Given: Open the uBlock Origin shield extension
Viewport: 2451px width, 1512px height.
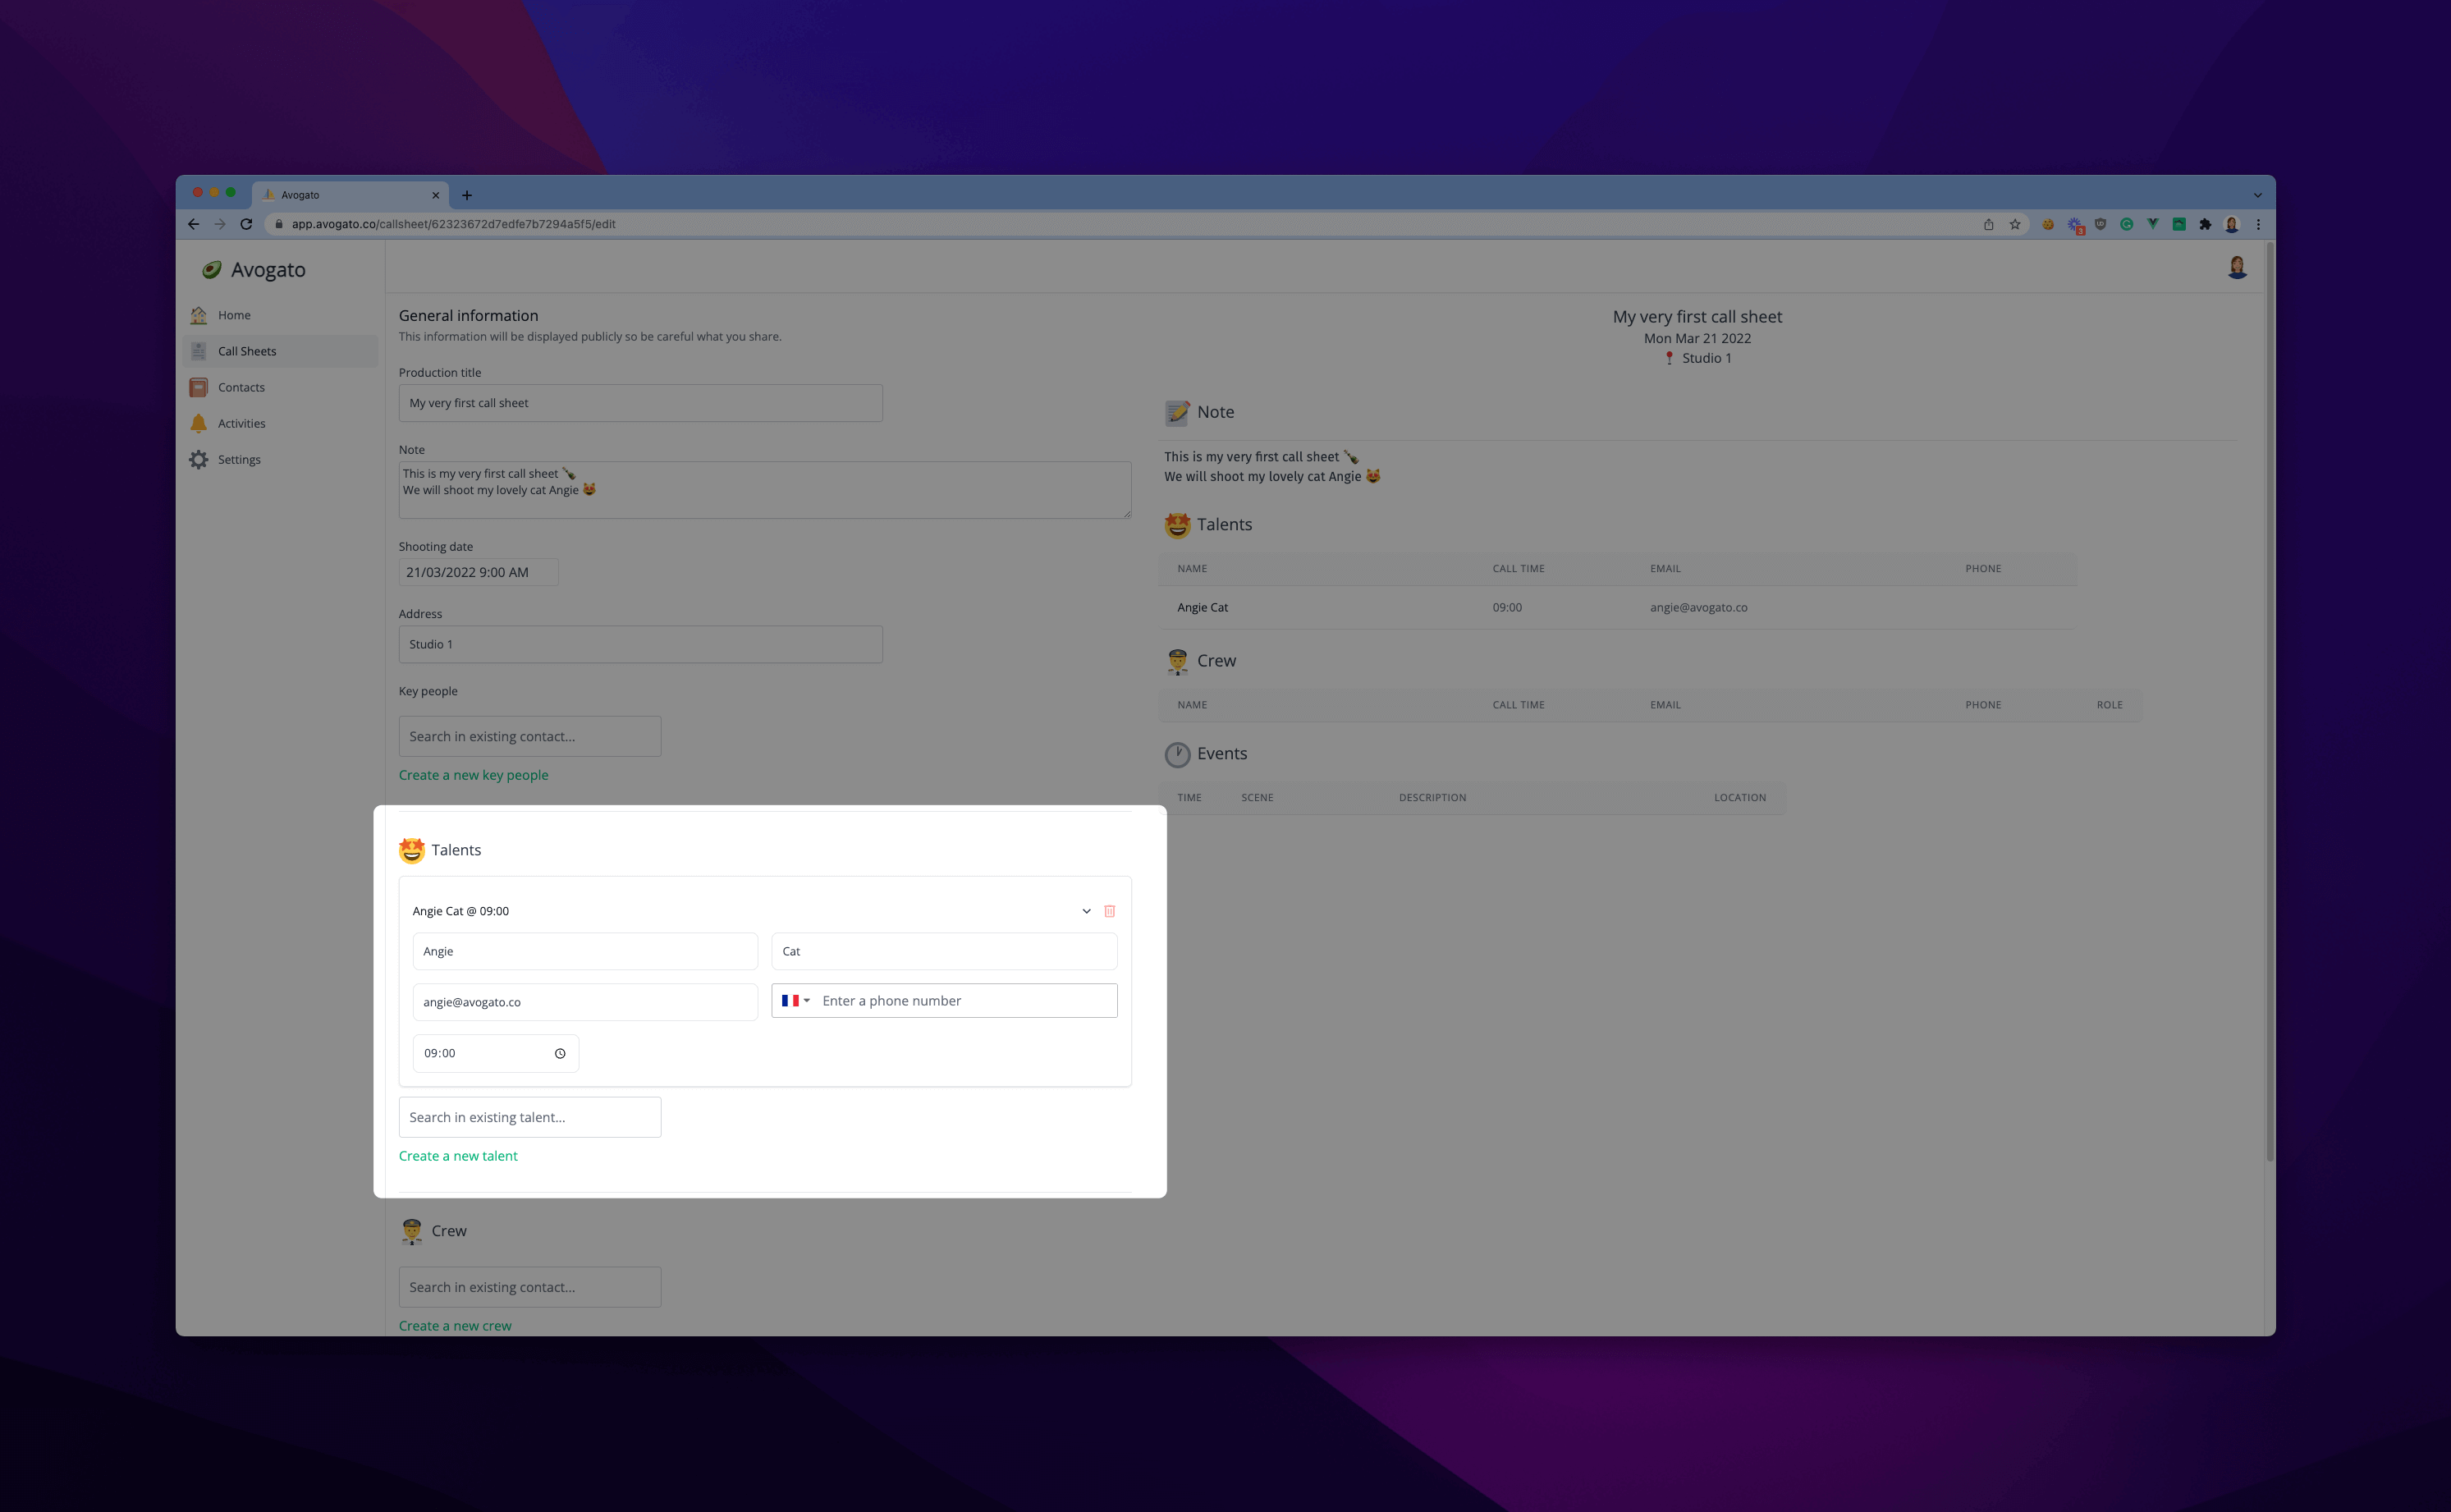Looking at the screenshot, I should pos(2100,224).
